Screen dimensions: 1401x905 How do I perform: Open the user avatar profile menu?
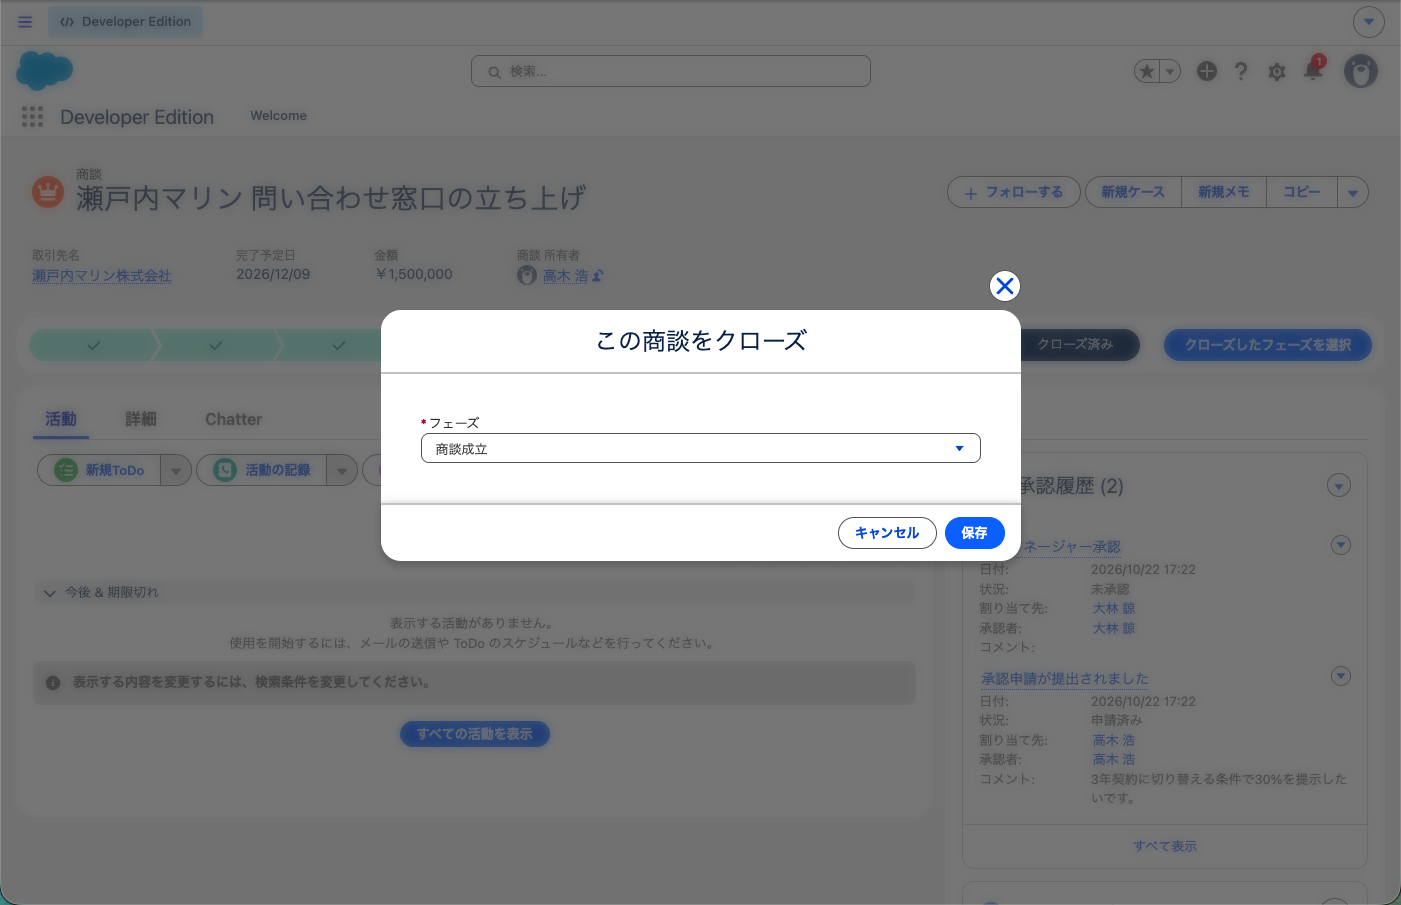[1361, 71]
